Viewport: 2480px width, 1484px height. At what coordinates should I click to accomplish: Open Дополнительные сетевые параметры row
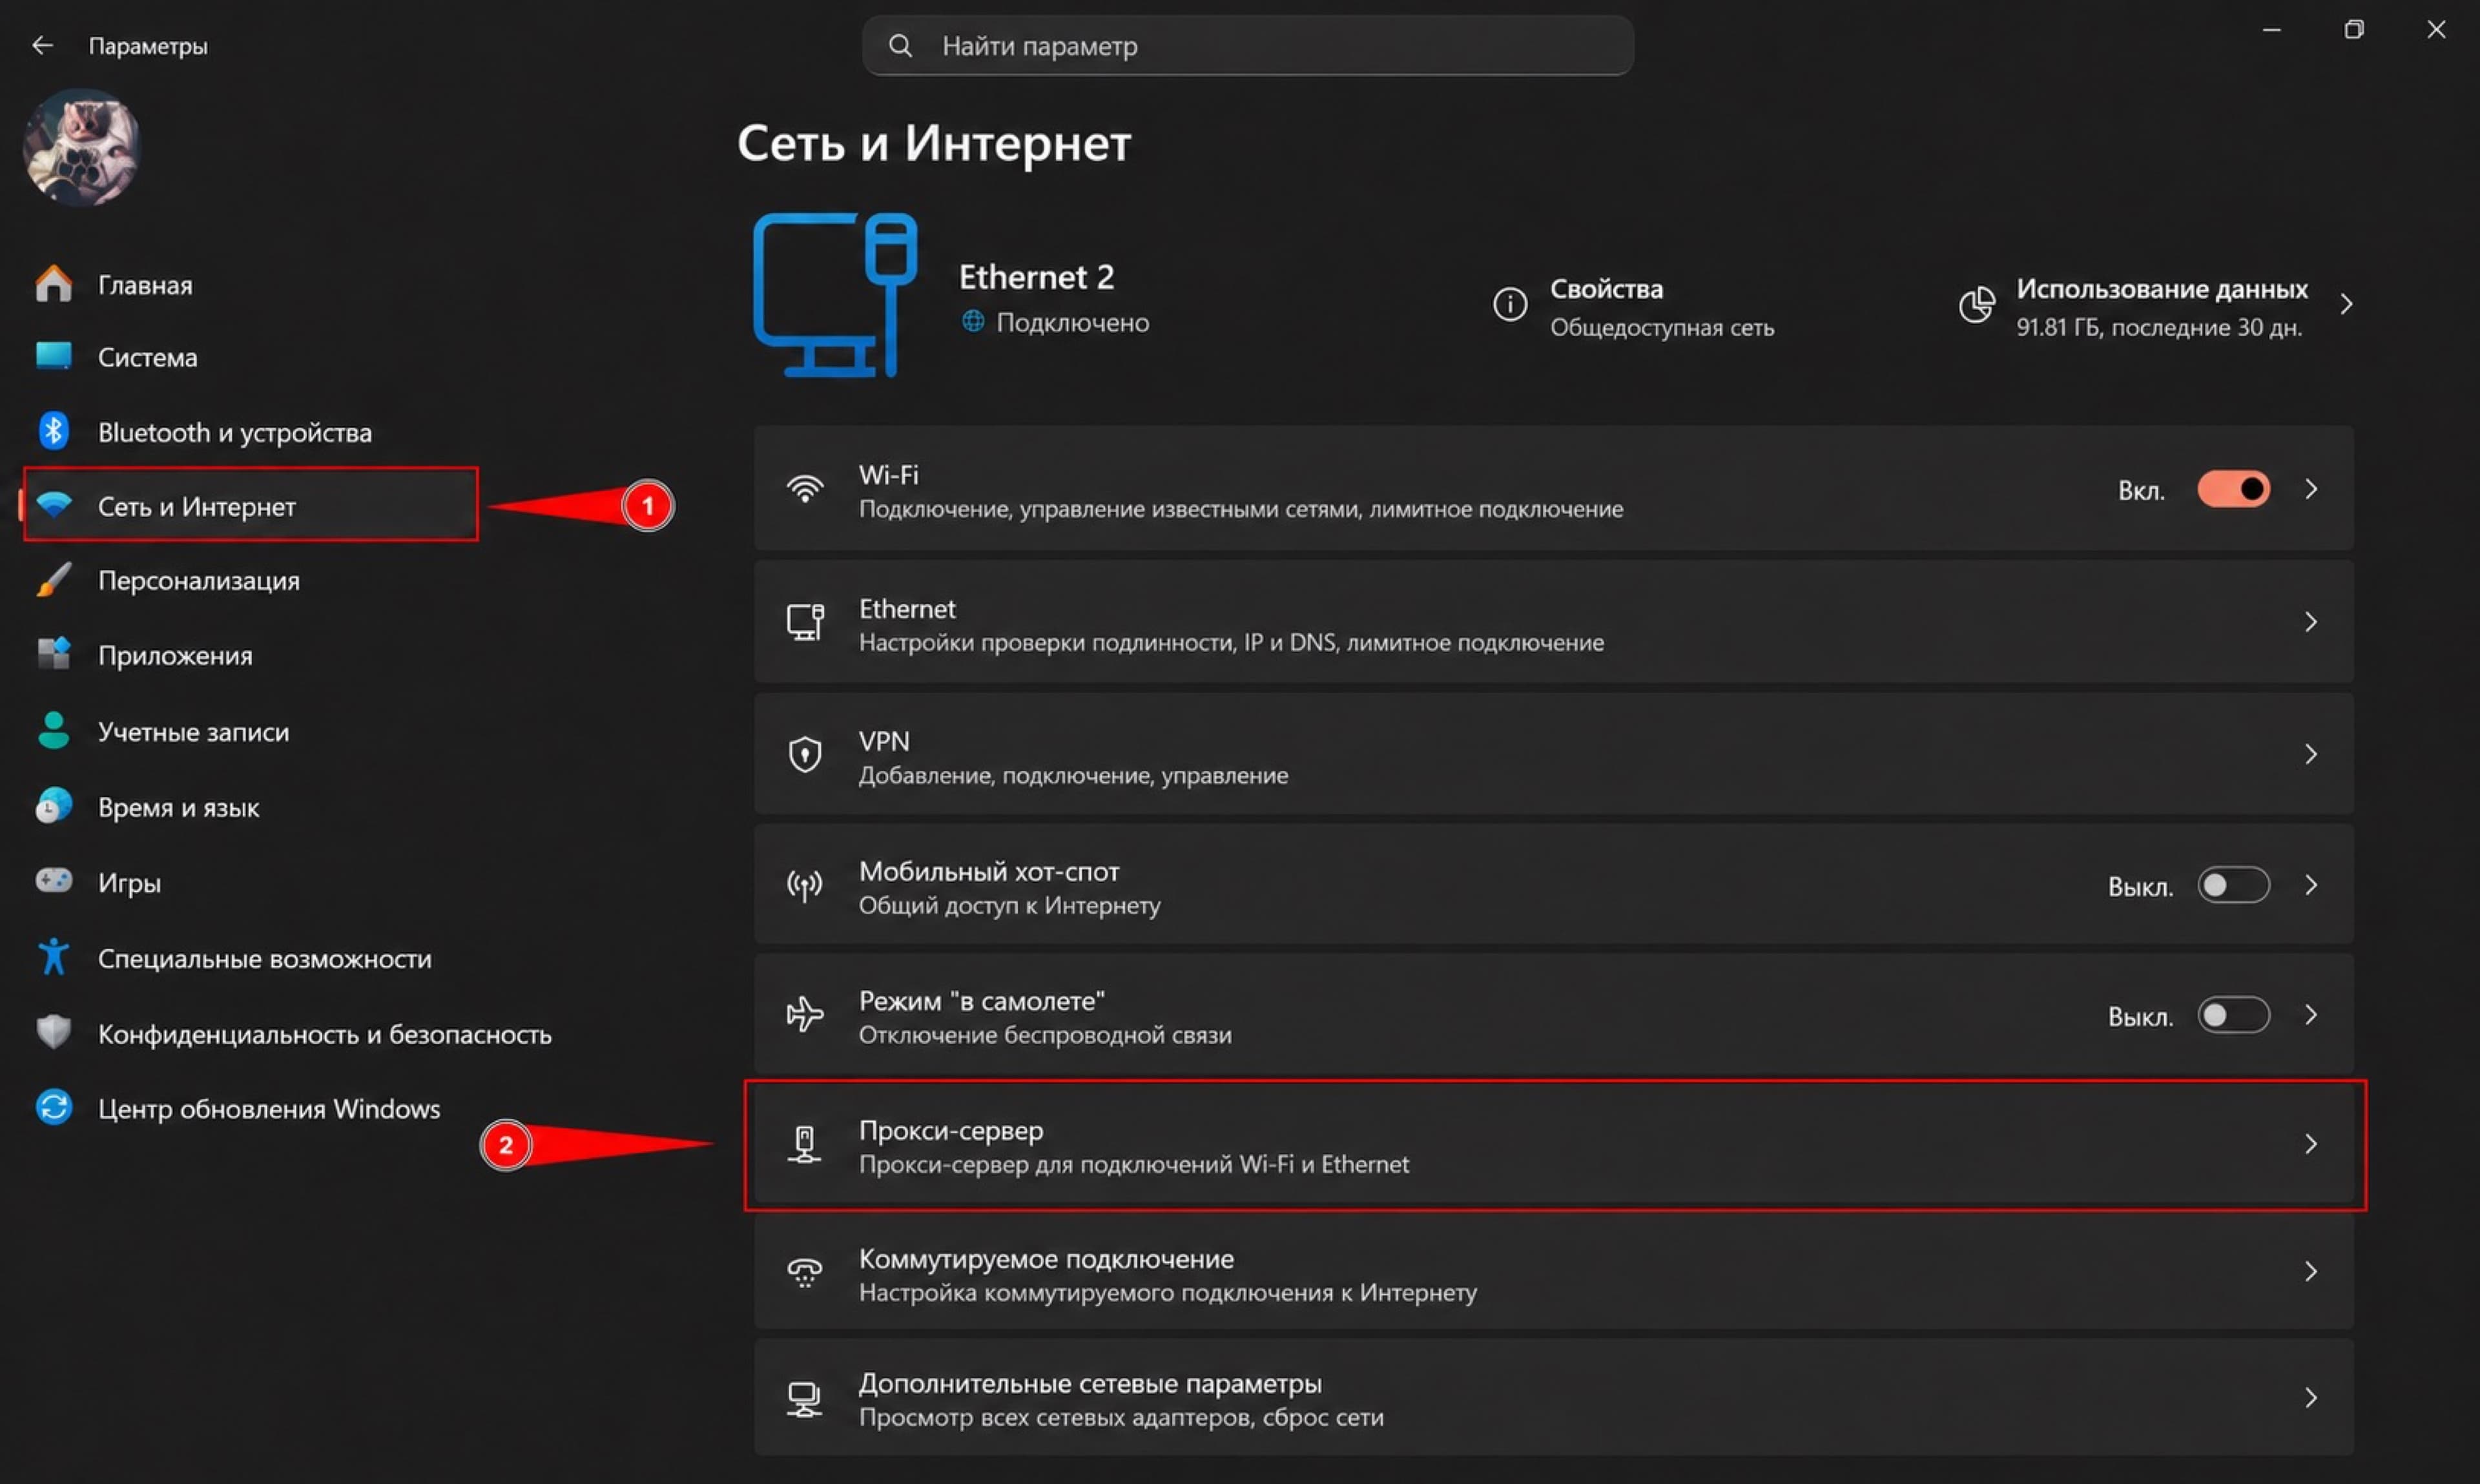tap(1554, 1398)
